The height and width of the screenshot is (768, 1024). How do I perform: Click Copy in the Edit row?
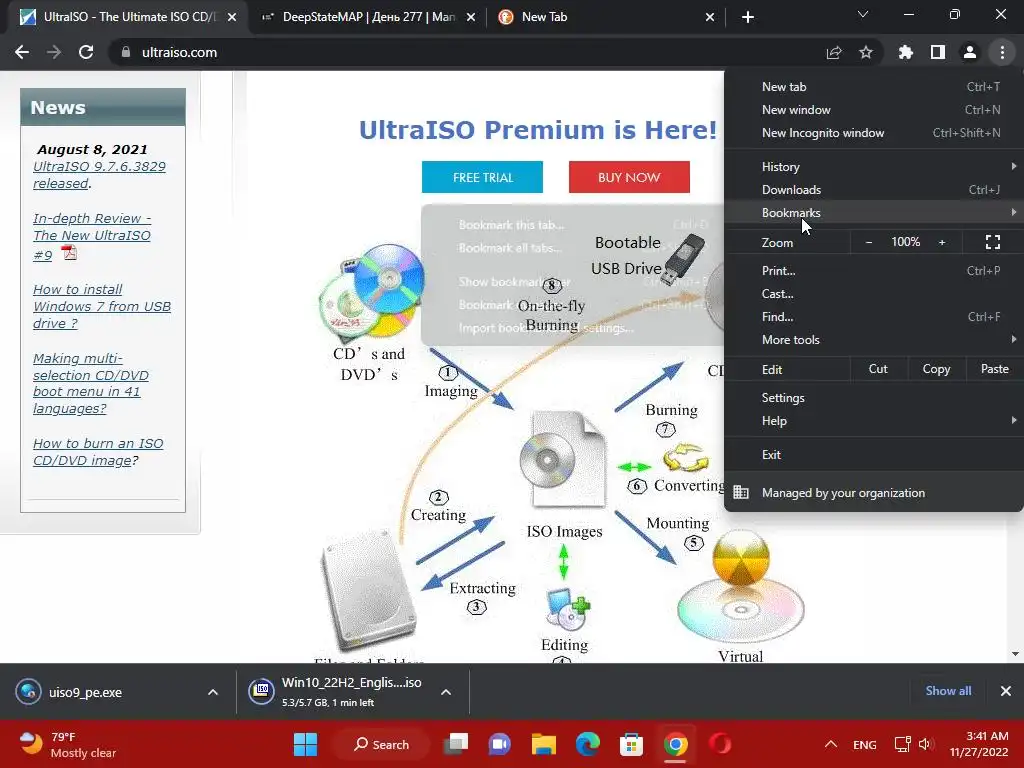936,369
